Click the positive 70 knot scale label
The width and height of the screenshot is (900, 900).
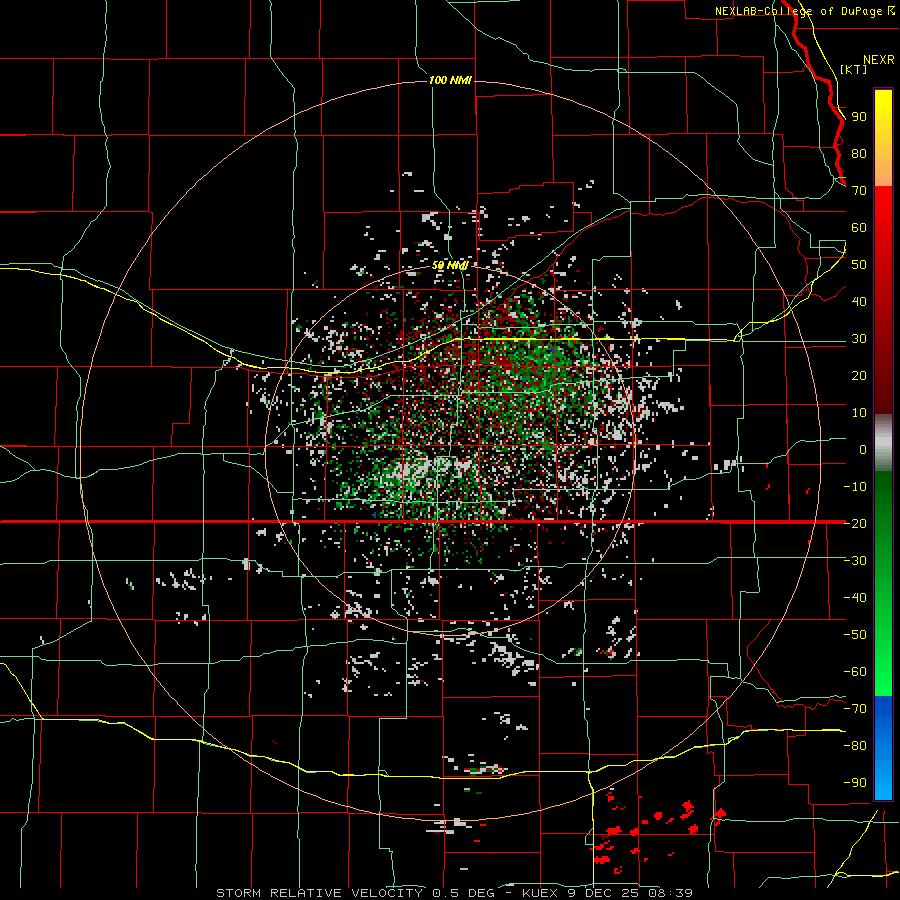859,191
